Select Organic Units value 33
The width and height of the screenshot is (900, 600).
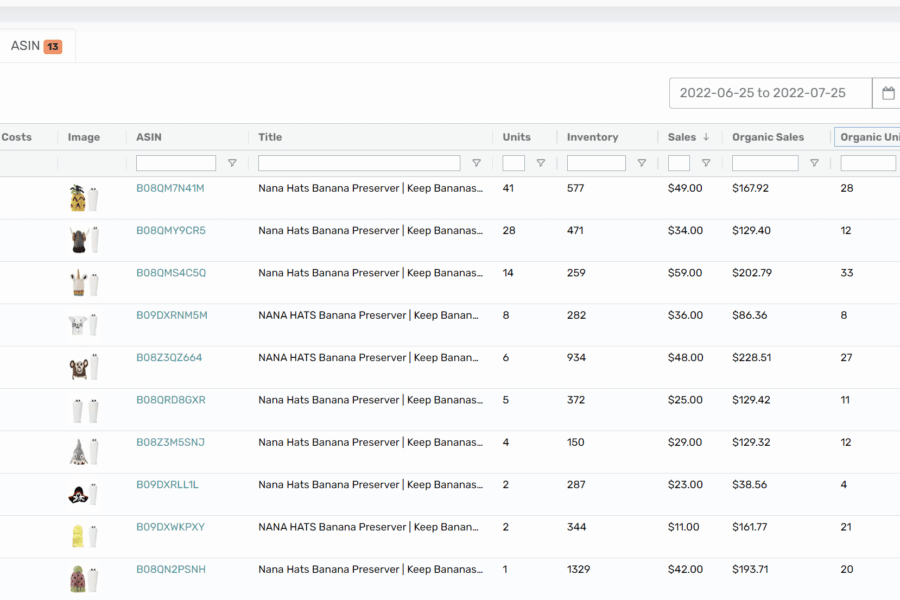click(x=847, y=273)
